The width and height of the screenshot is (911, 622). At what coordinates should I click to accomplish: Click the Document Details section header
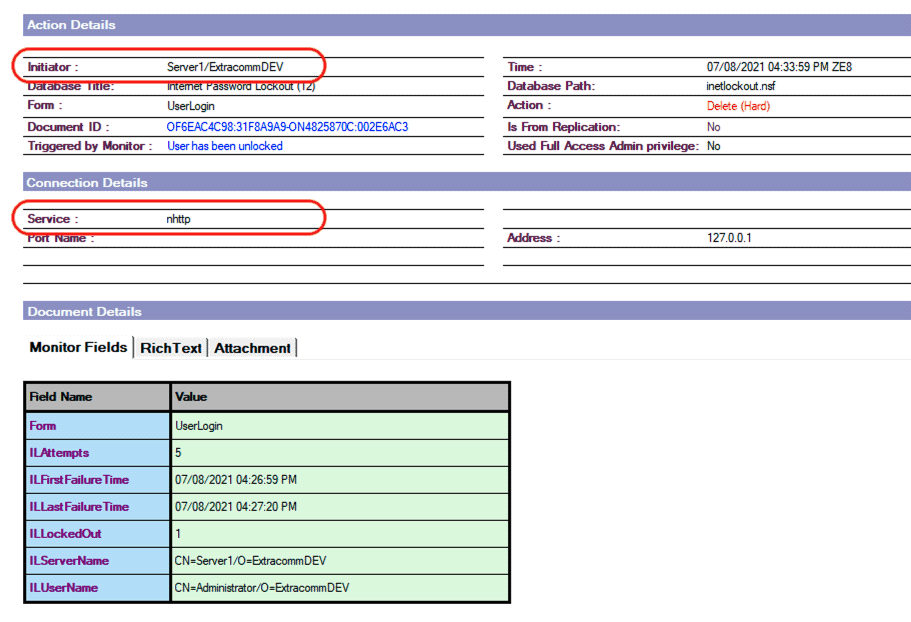point(85,312)
